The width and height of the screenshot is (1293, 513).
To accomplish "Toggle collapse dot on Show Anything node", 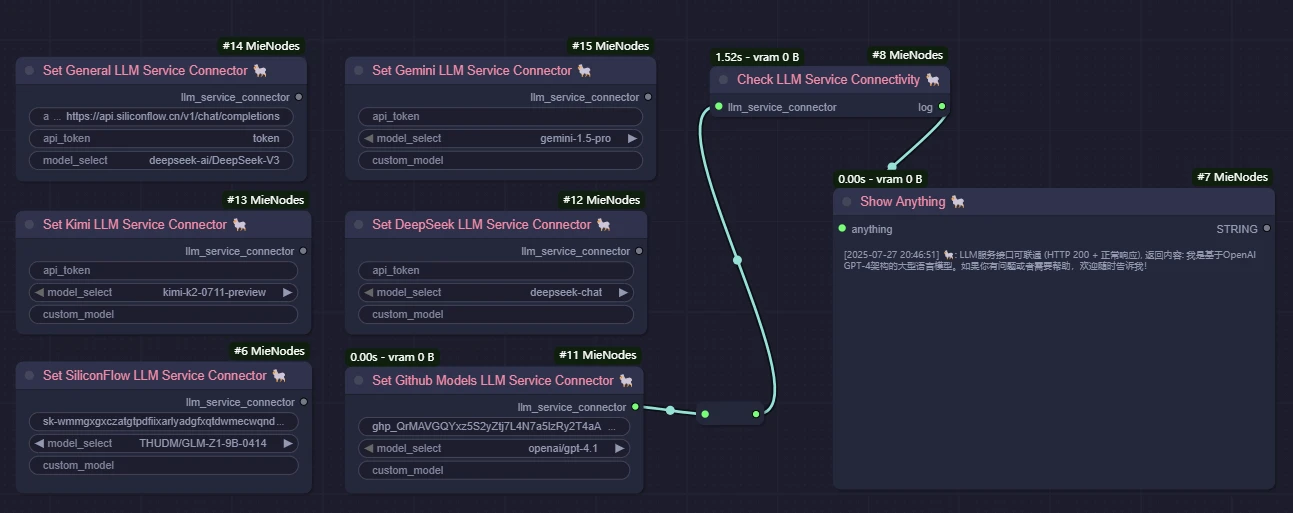I will click(x=846, y=202).
